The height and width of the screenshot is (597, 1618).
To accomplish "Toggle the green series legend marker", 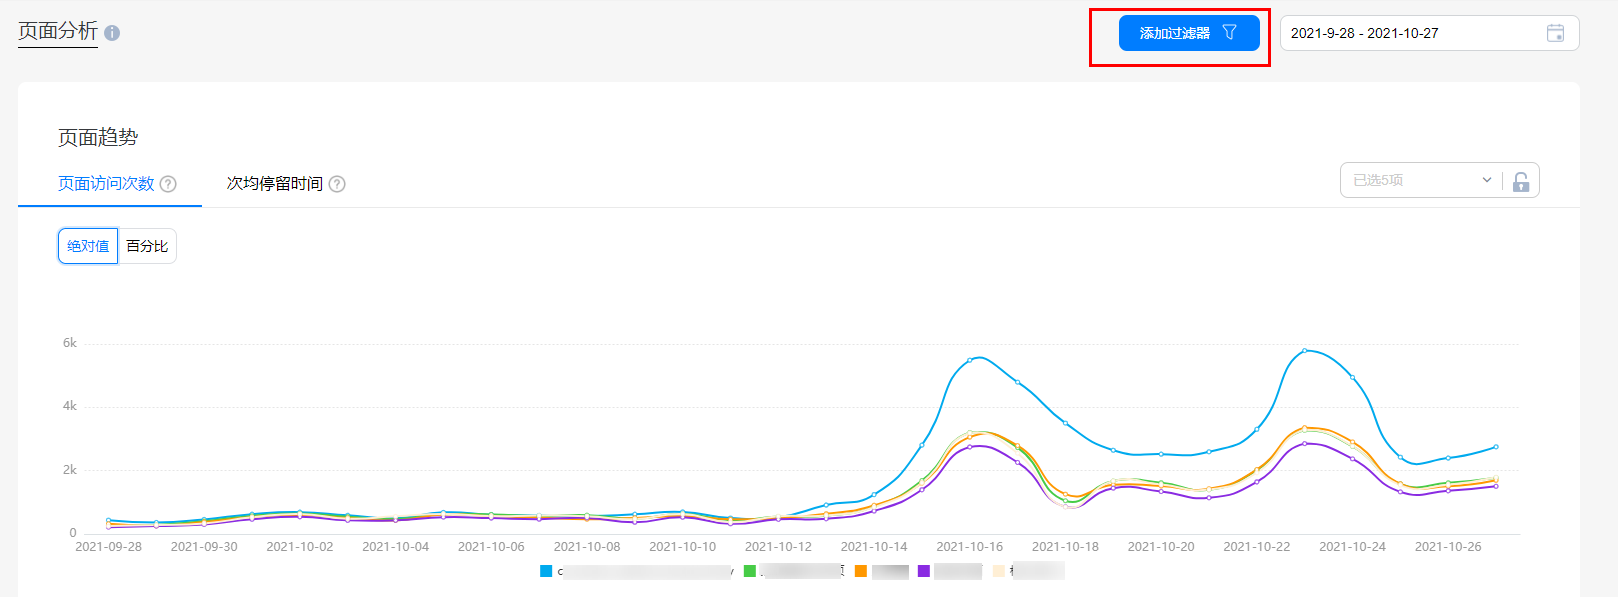I will pos(750,571).
